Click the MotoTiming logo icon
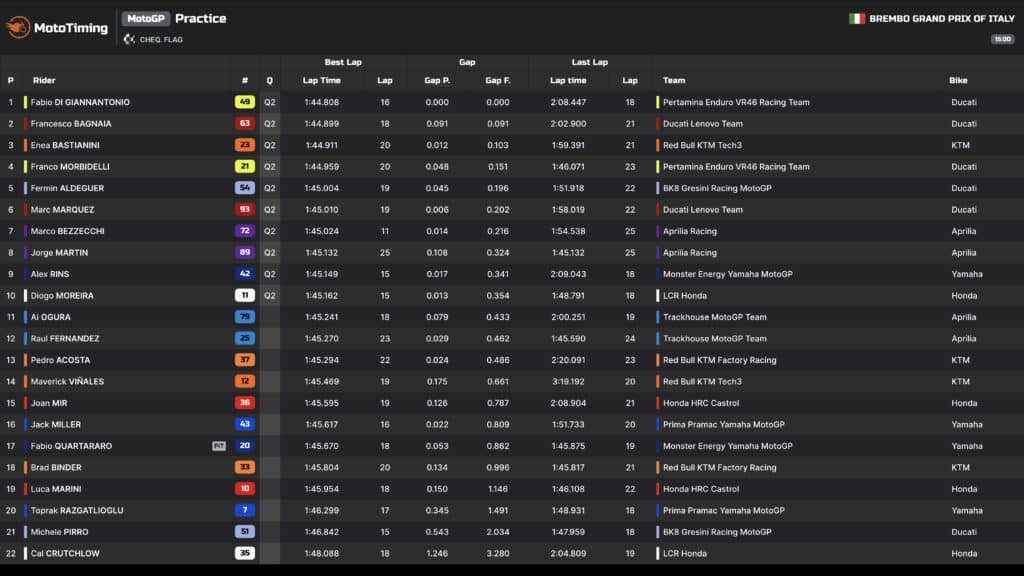 (x=18, y=27)
